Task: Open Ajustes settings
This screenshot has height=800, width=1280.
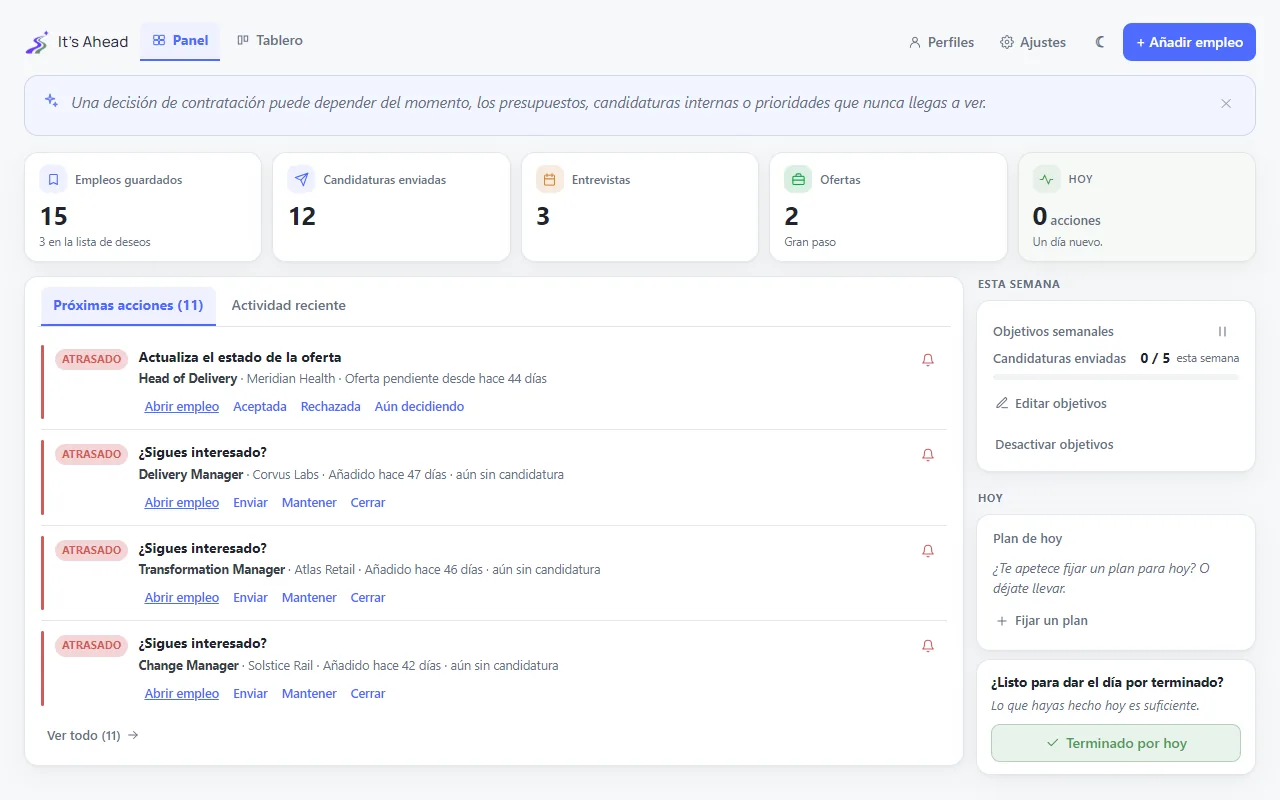Action: coord(1033,42)
